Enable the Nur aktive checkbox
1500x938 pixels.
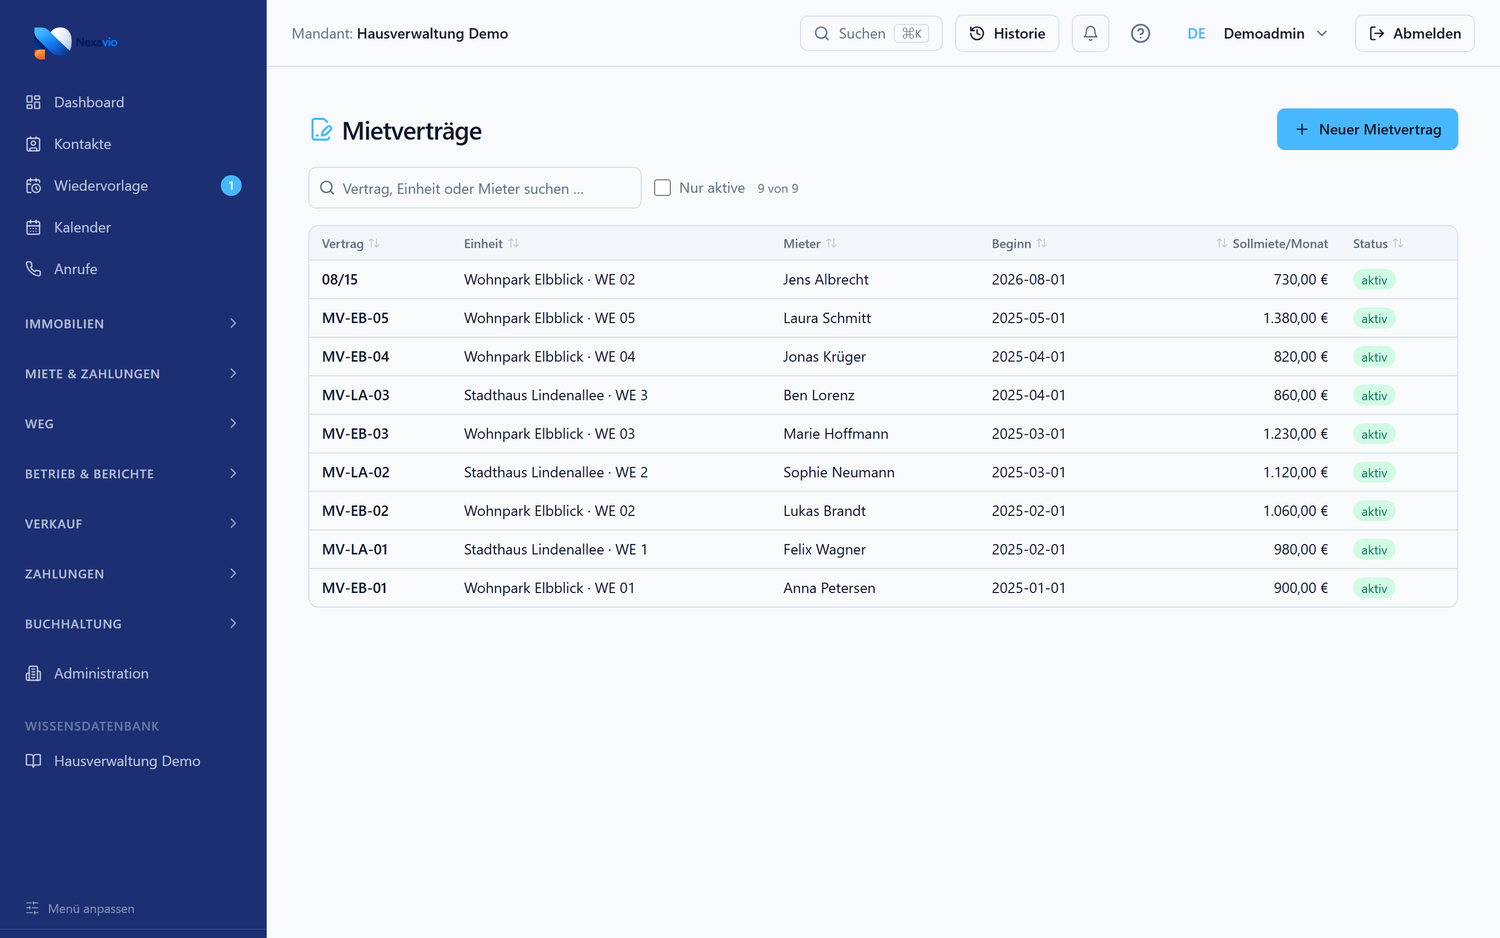tap(662, 188)
